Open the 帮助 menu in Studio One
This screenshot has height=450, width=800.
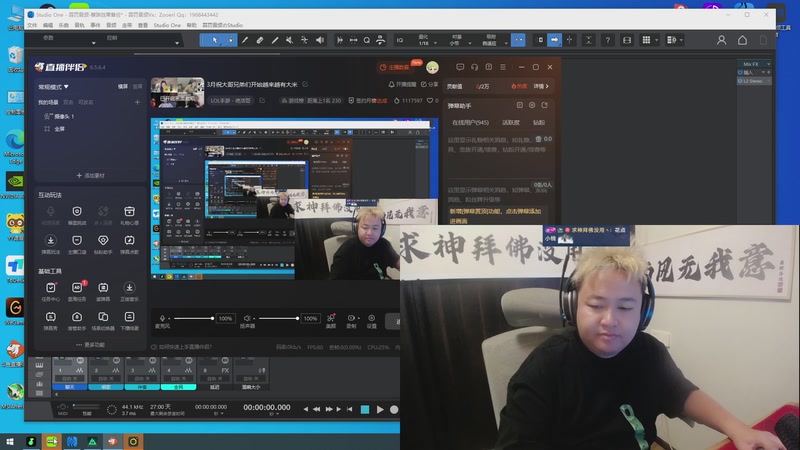coord(191,25)
